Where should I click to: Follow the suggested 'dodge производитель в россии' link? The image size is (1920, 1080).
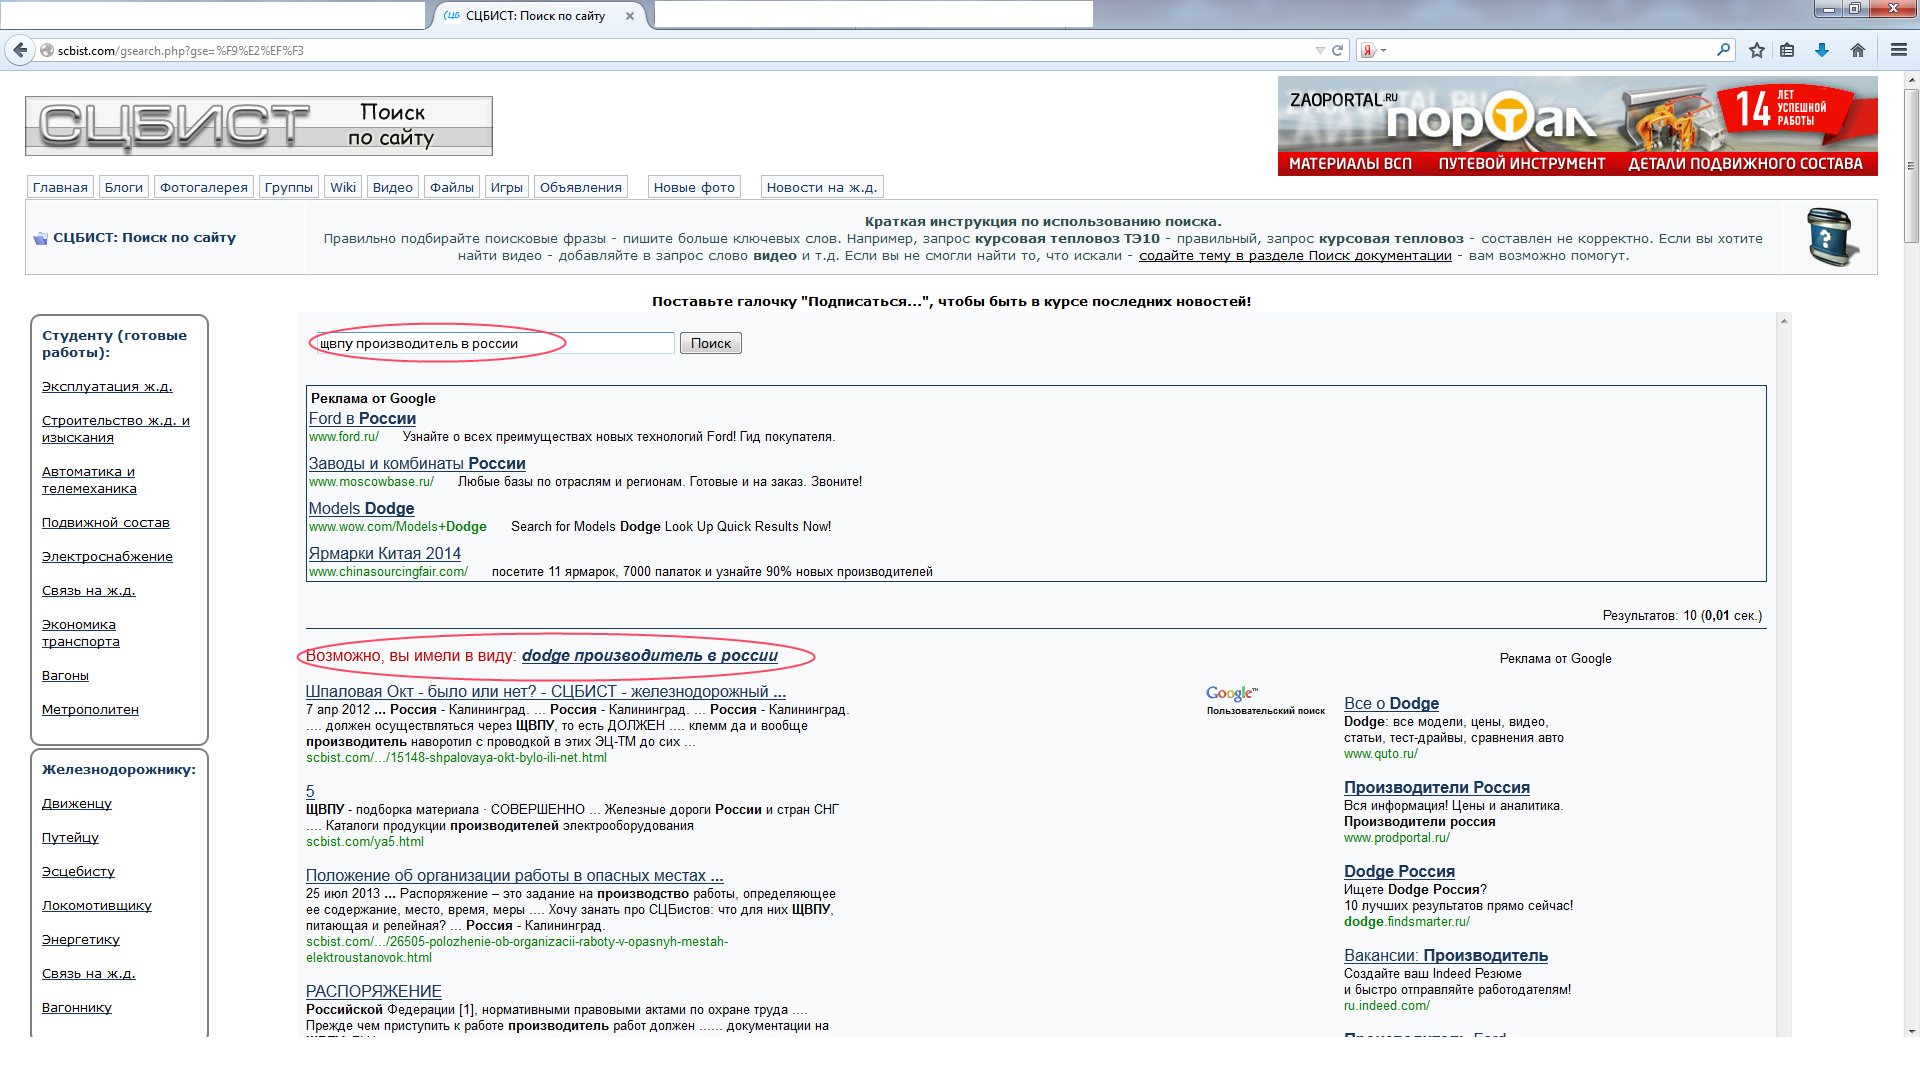coord(649,656)
